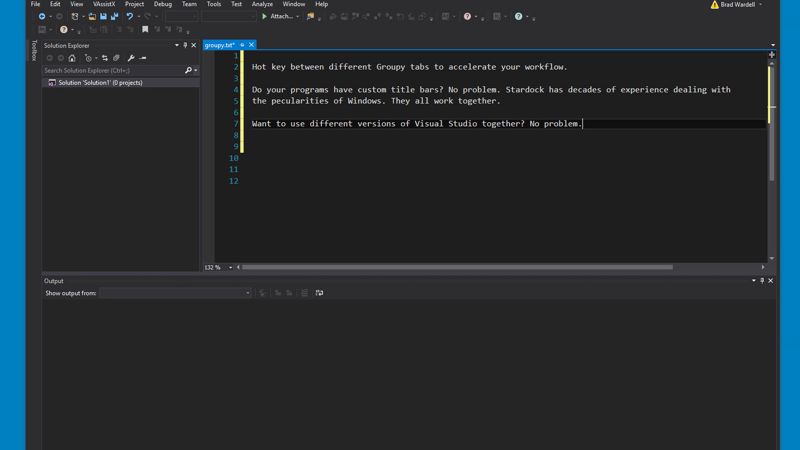Open the Solution Explorer window position dropdown

[x=177, y=45]
